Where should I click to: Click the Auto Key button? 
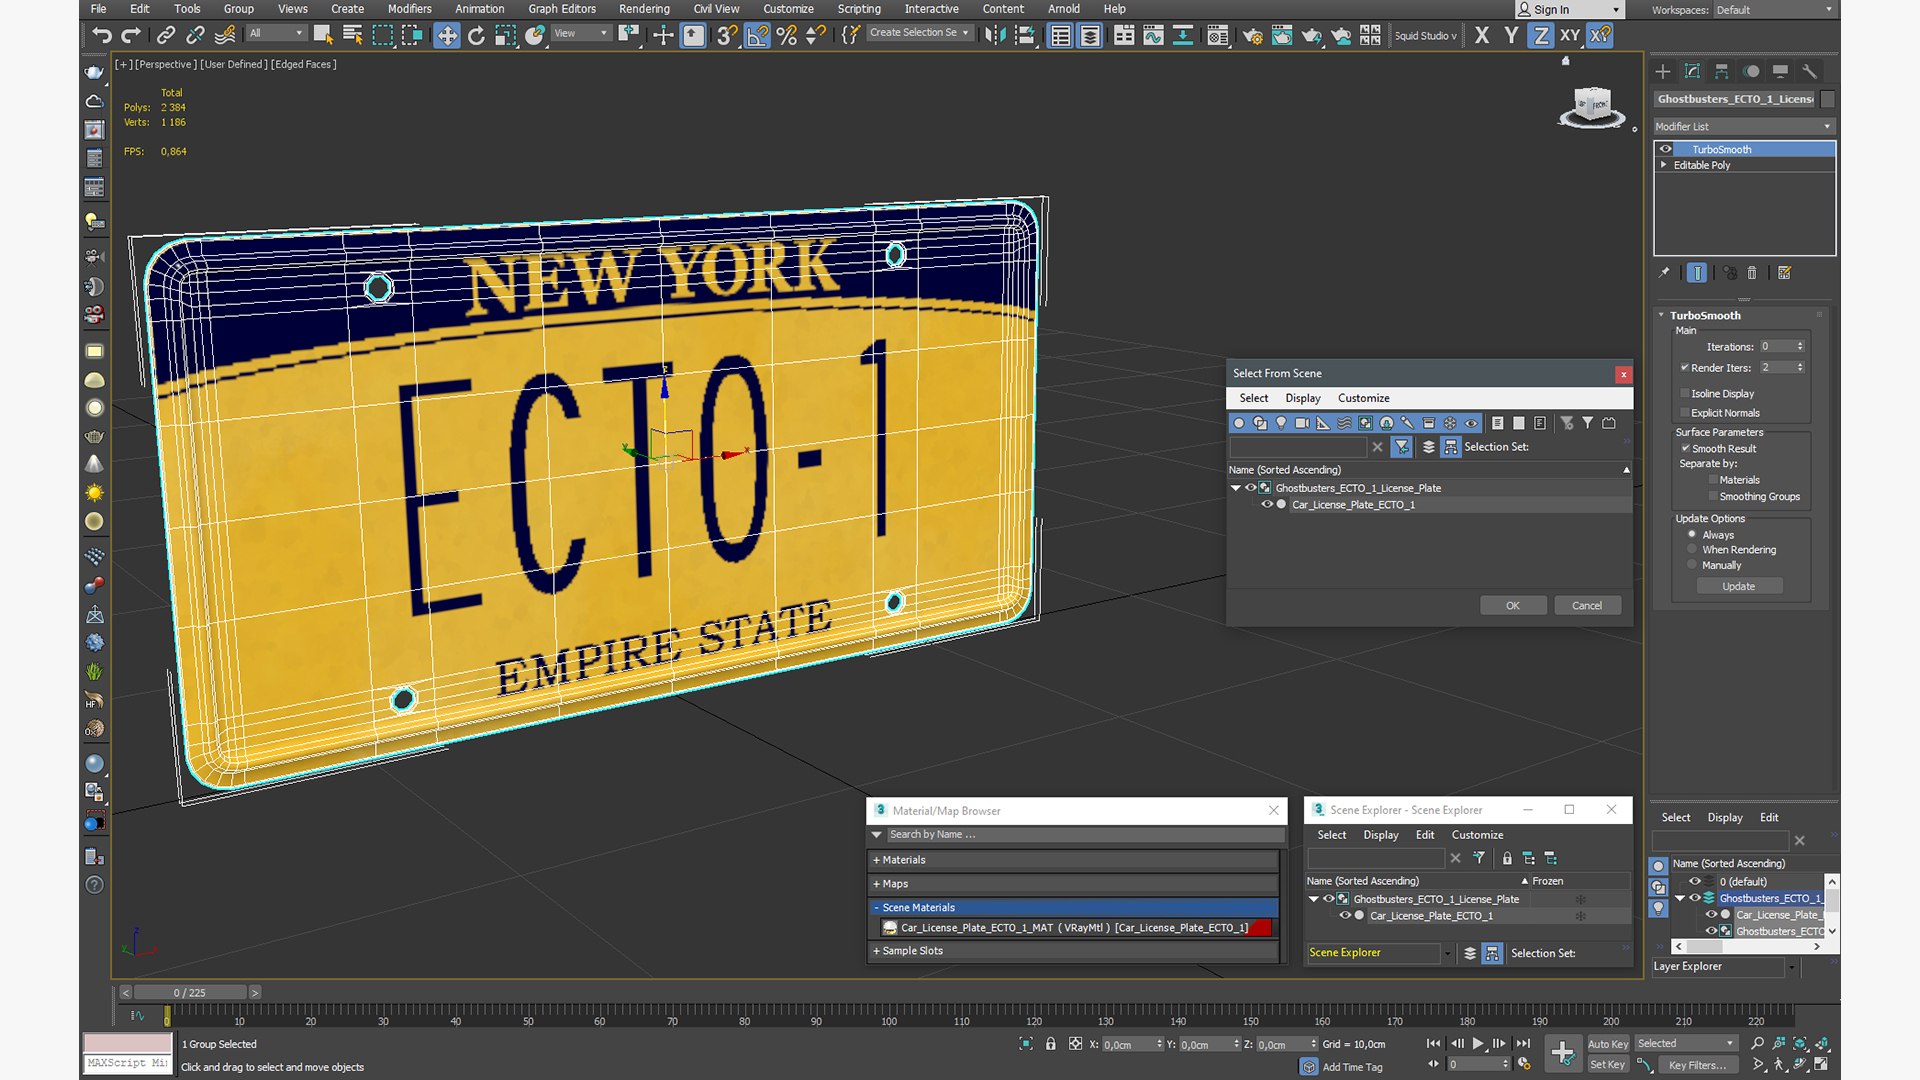click(x=1608, y=1044)
